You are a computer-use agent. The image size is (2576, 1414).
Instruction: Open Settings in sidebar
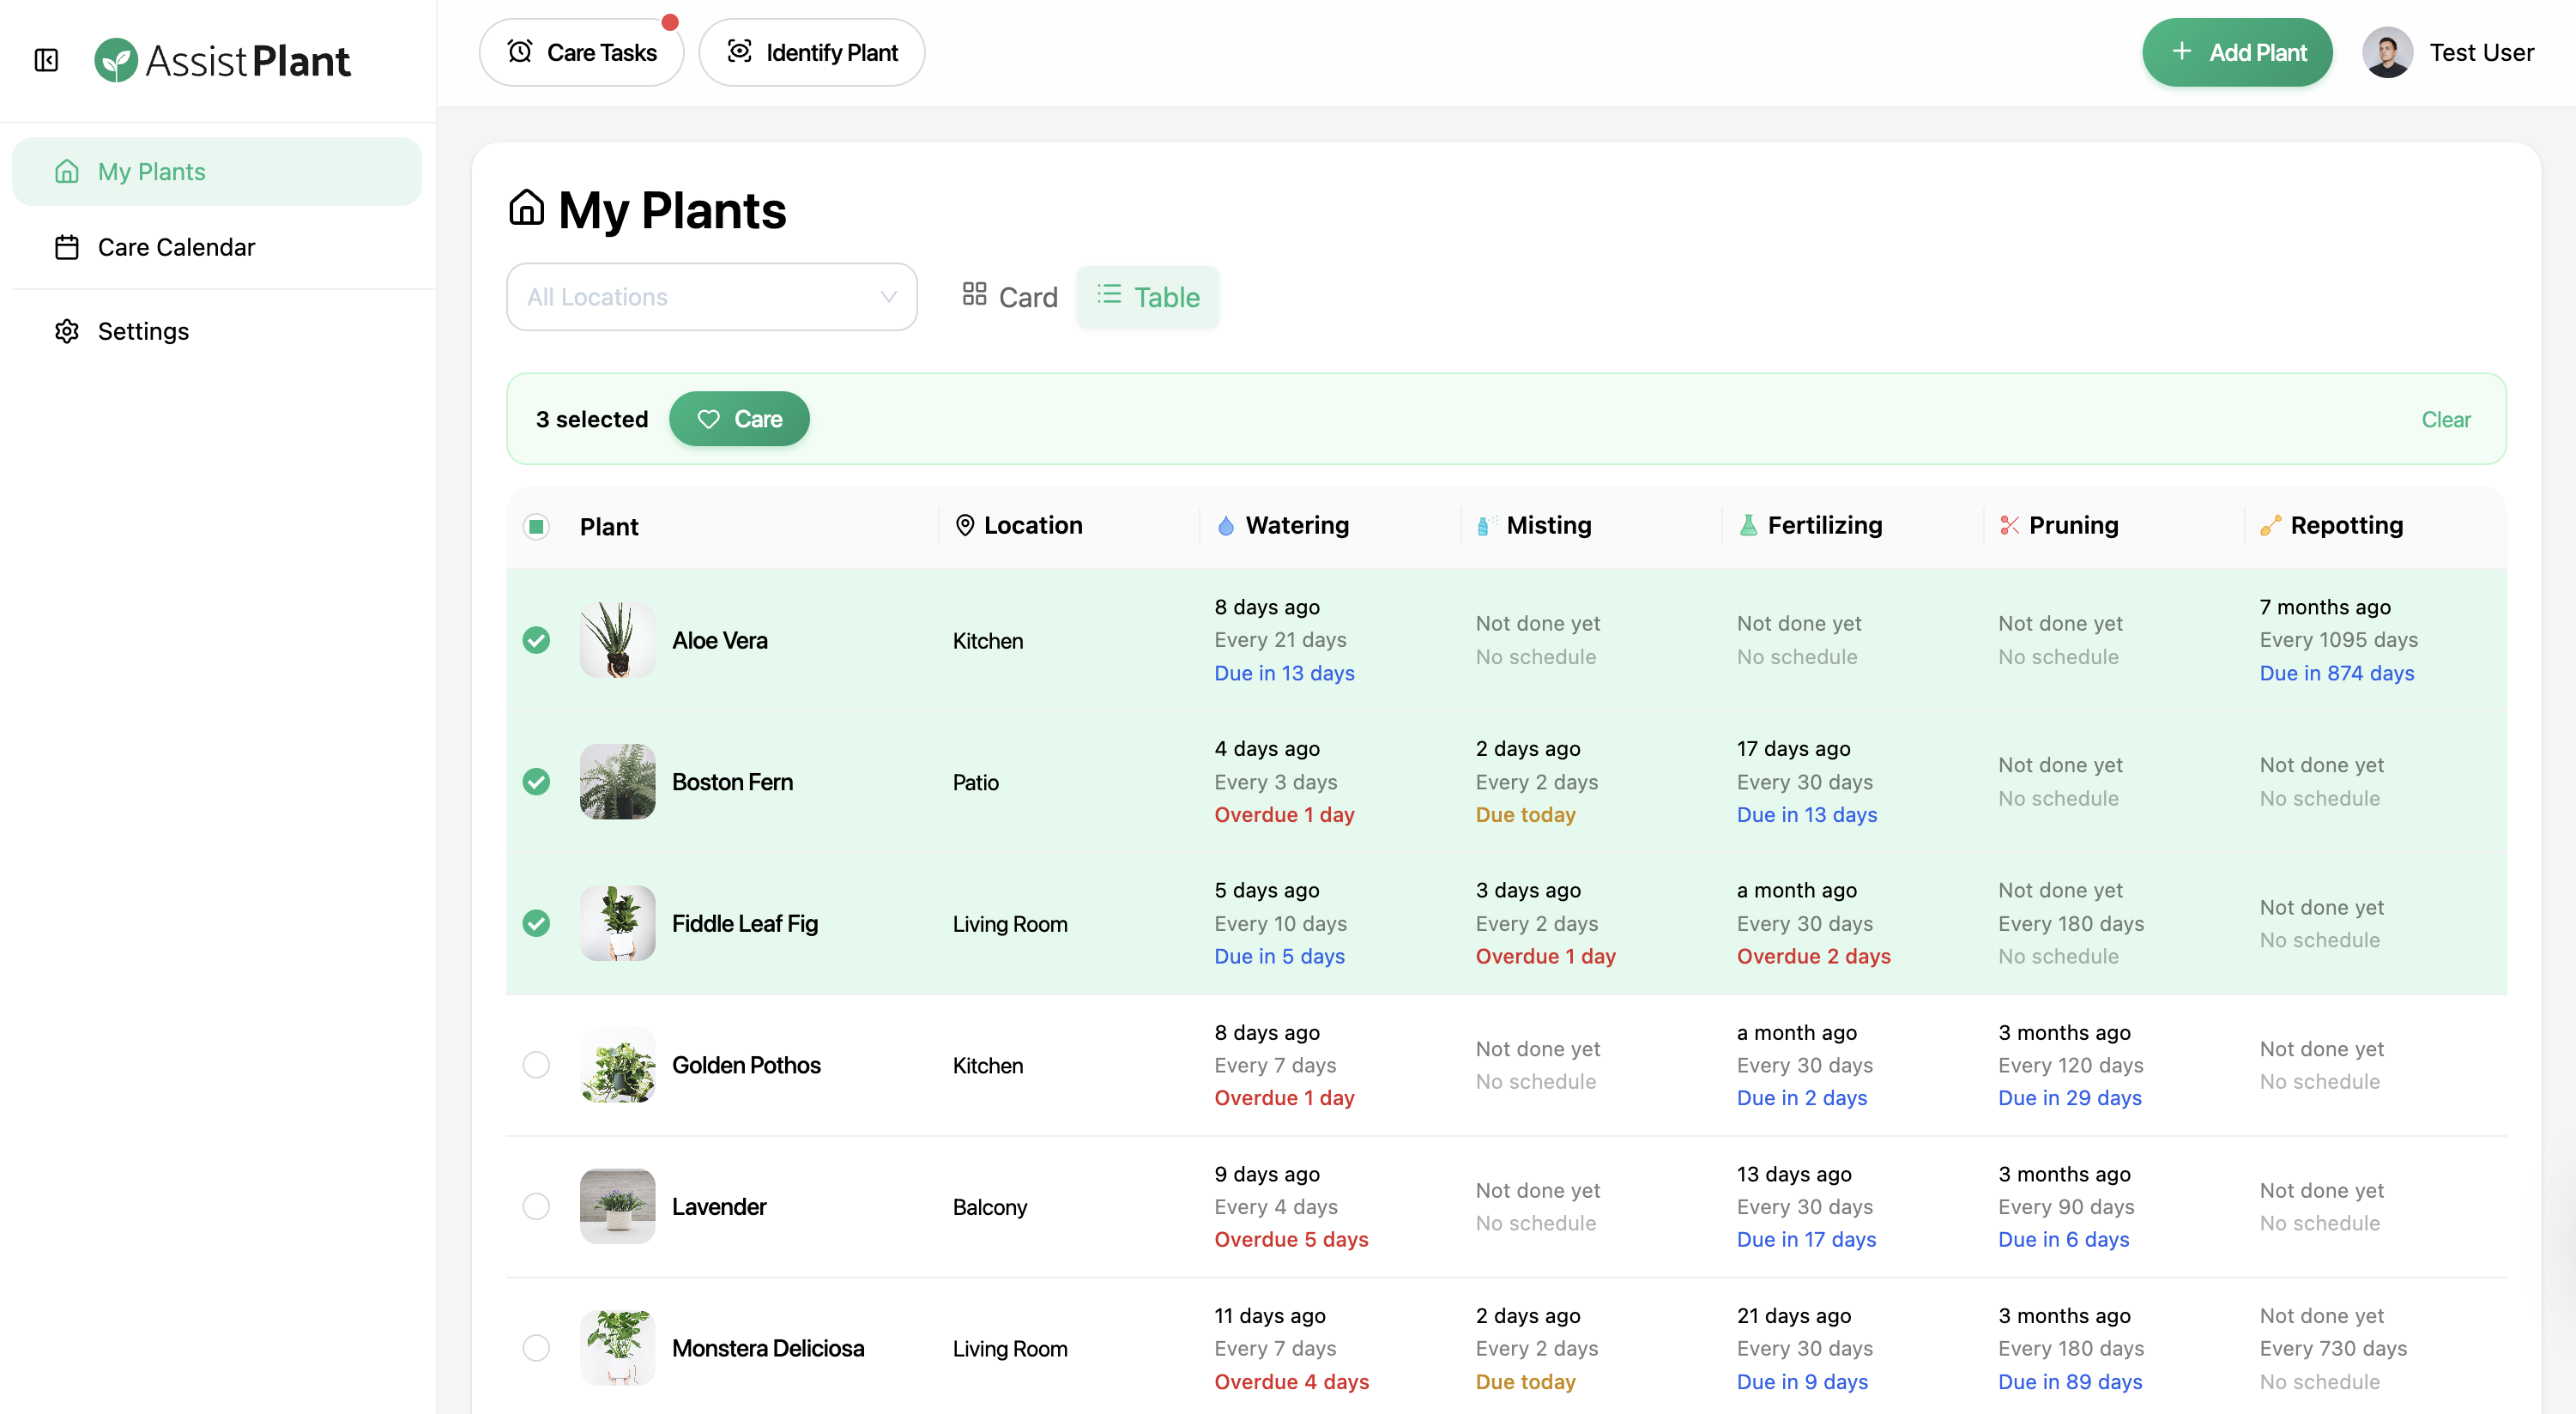pyautogui.click(x=217, y=331)
